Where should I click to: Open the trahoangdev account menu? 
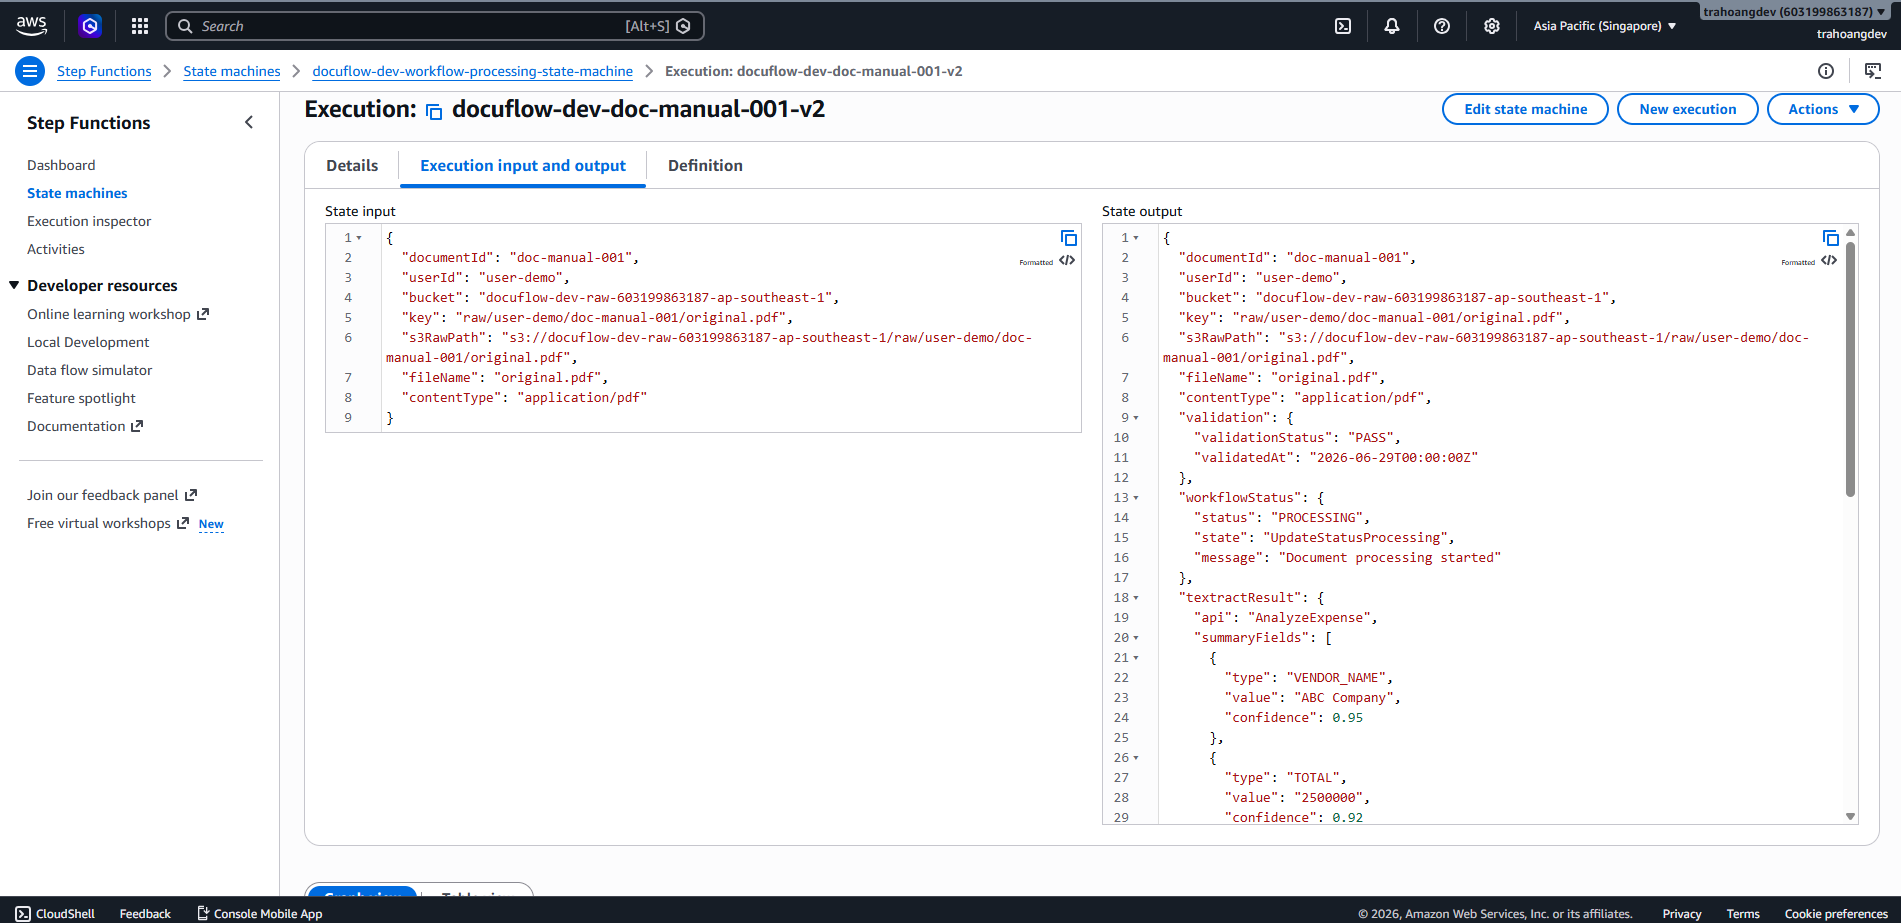(1794, 12)
